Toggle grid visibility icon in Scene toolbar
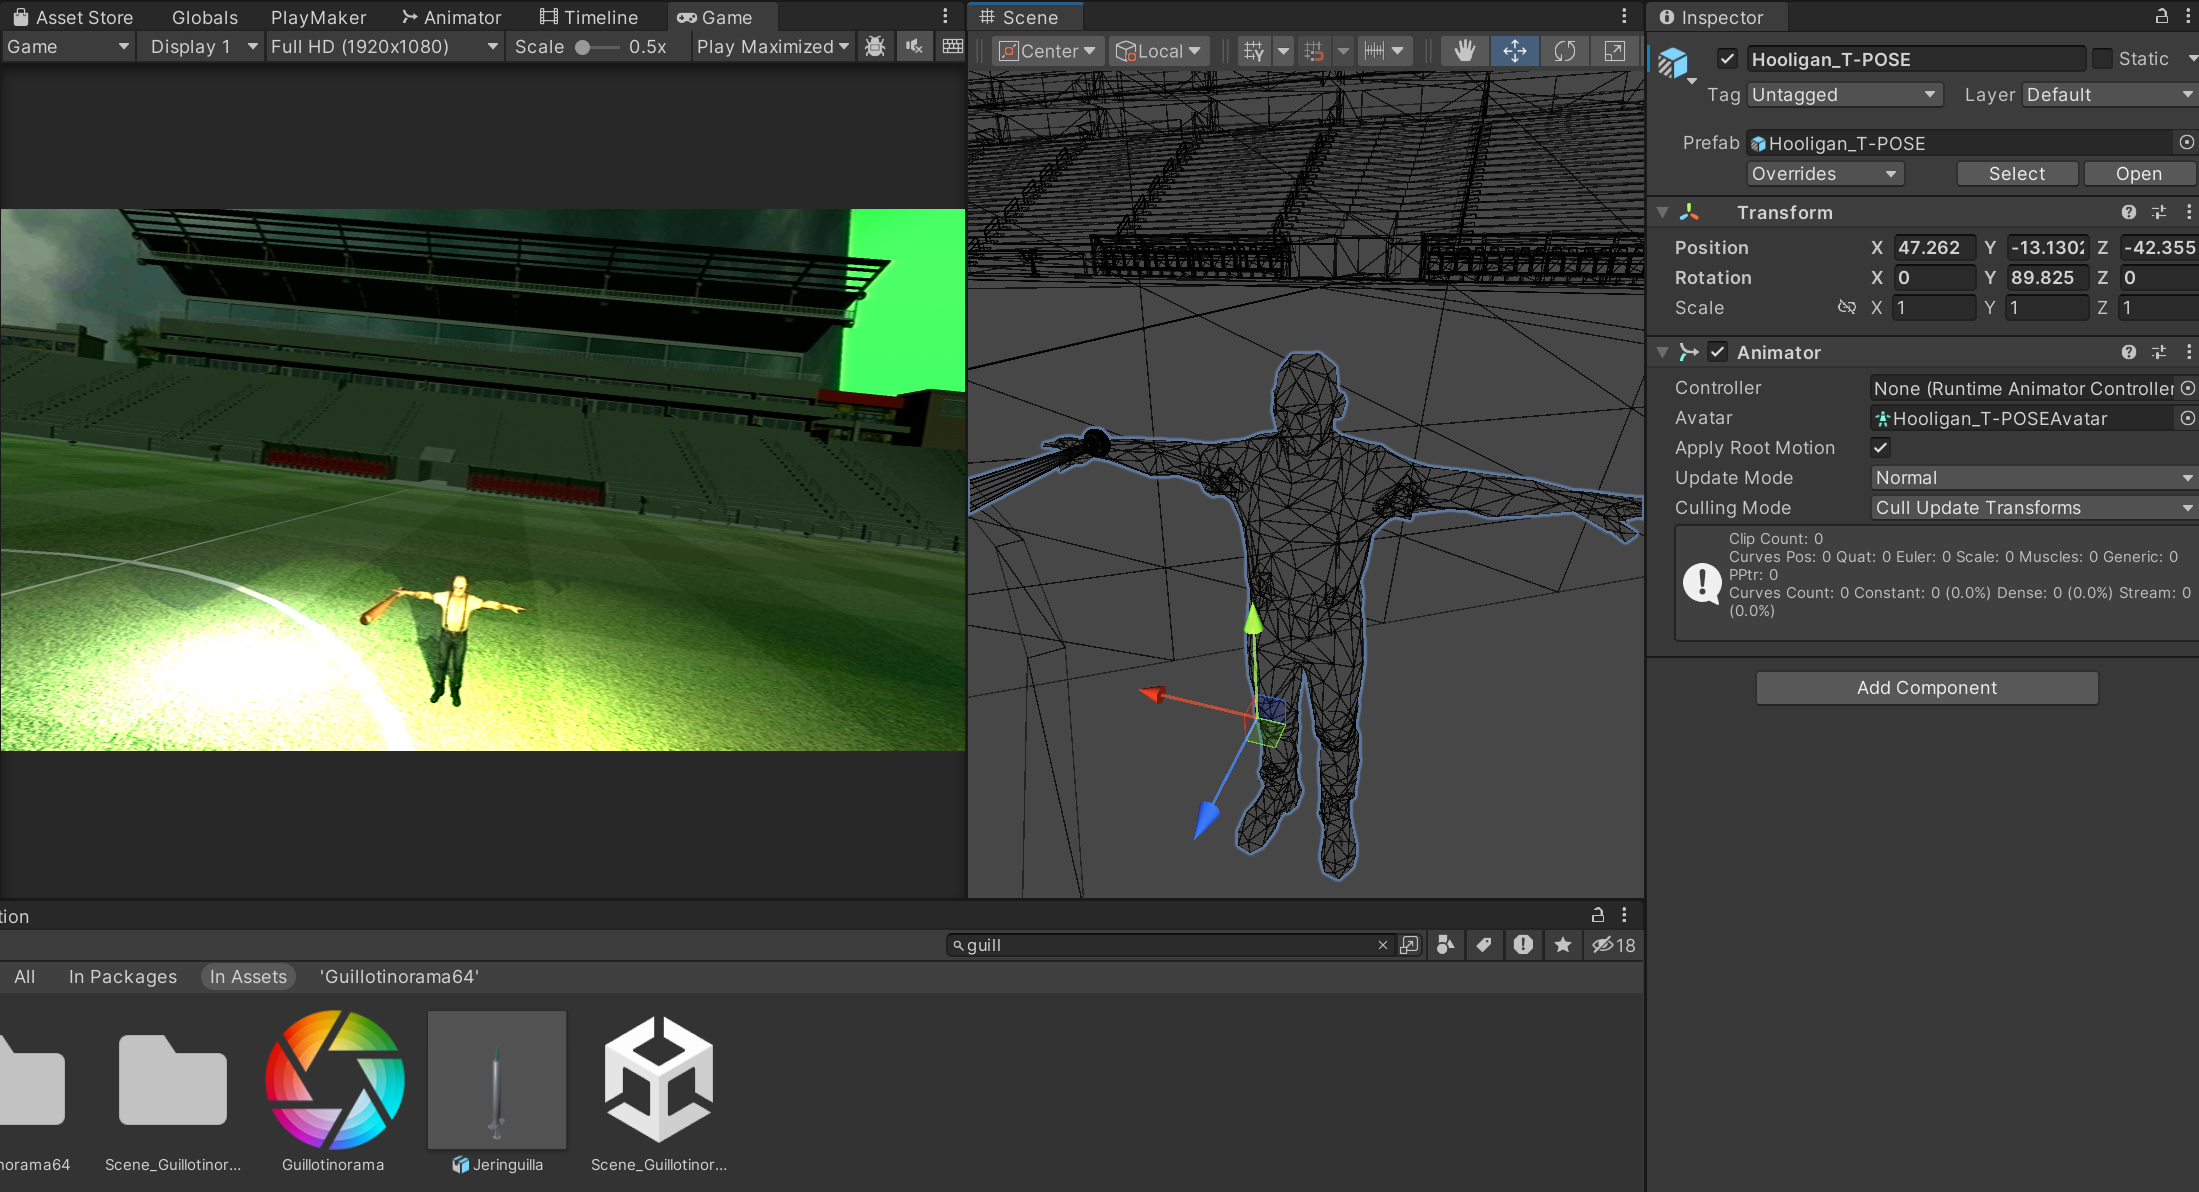The width and height of the screenshot is (2199, 1192). [1254, 51]
